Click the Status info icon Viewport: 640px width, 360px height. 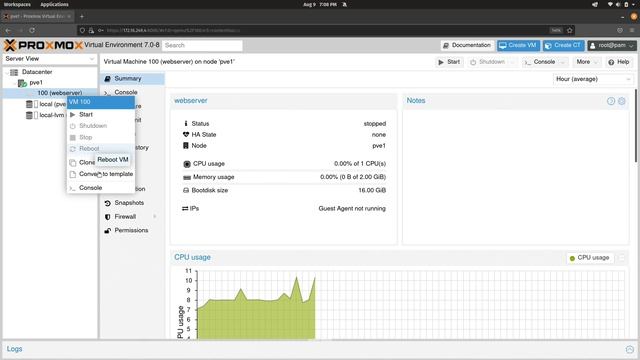(186, 124)
